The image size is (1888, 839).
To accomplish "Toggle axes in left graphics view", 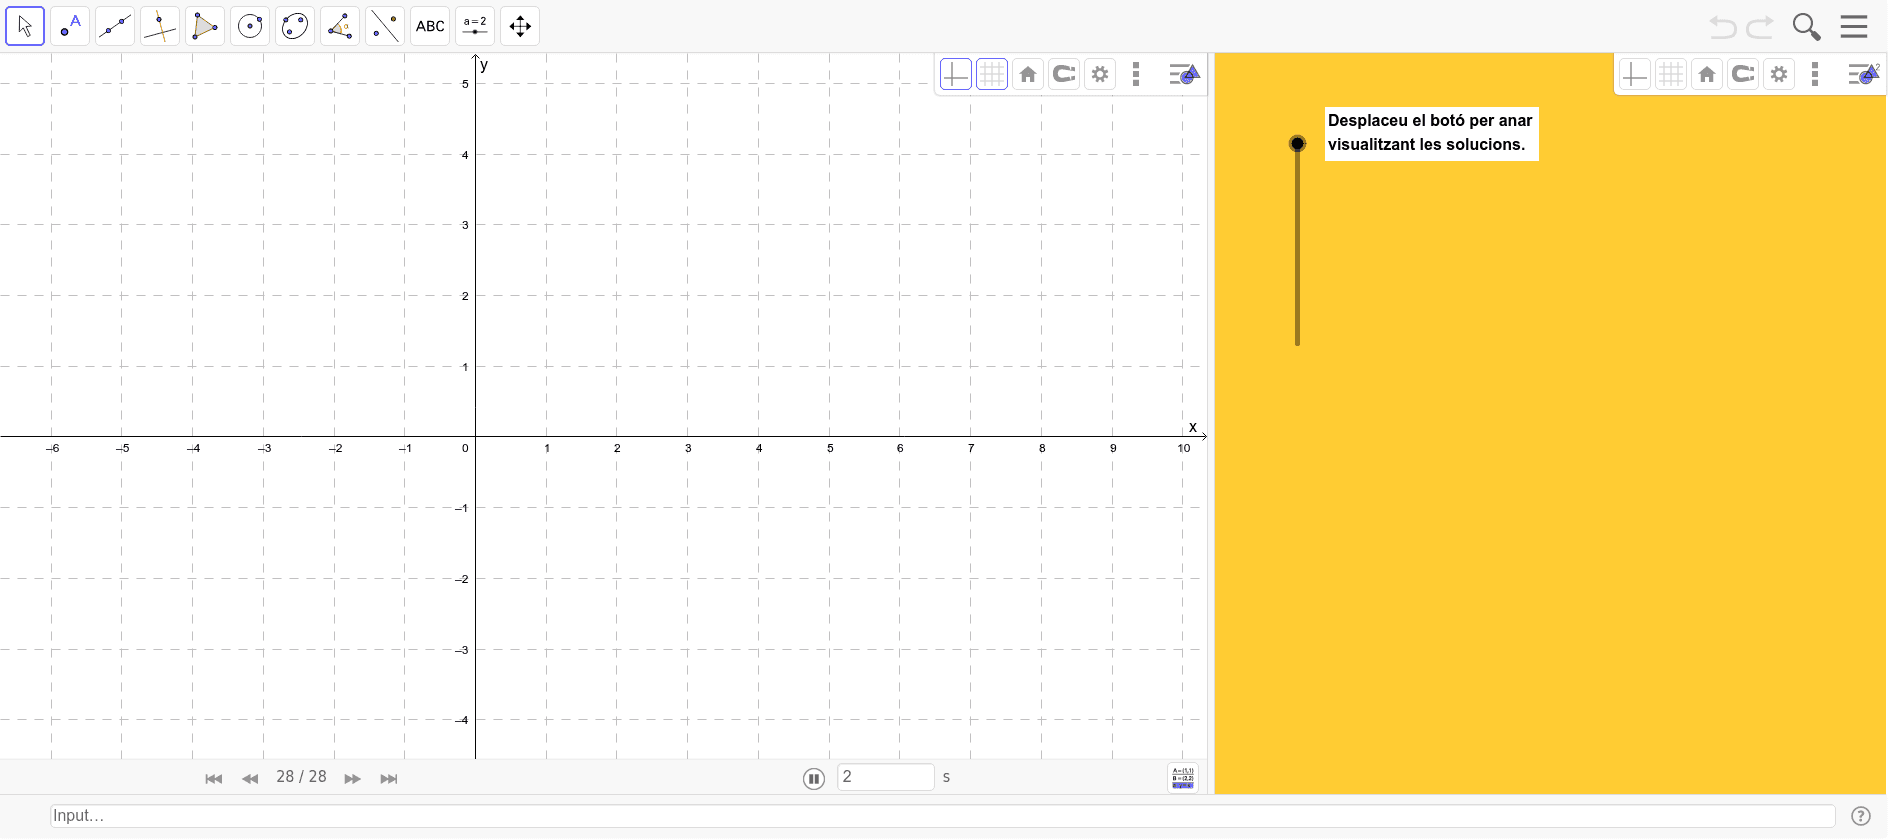I will (956, 74).
